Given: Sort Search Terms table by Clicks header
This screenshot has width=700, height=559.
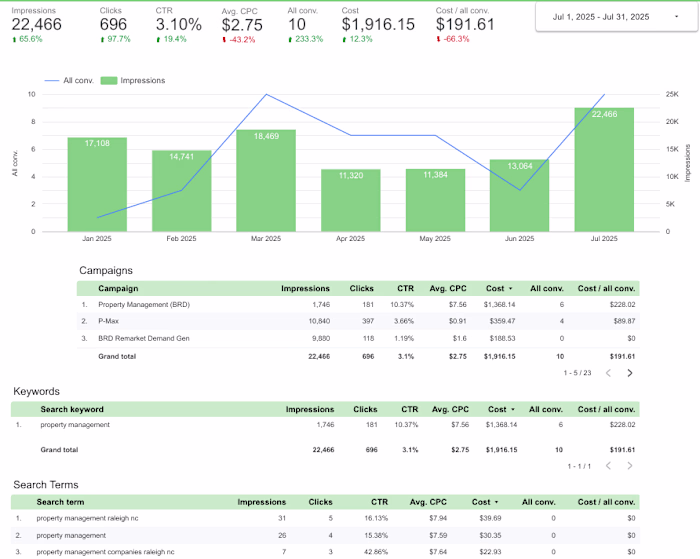Looking at the screenshot, I should (x=321, y=502).
